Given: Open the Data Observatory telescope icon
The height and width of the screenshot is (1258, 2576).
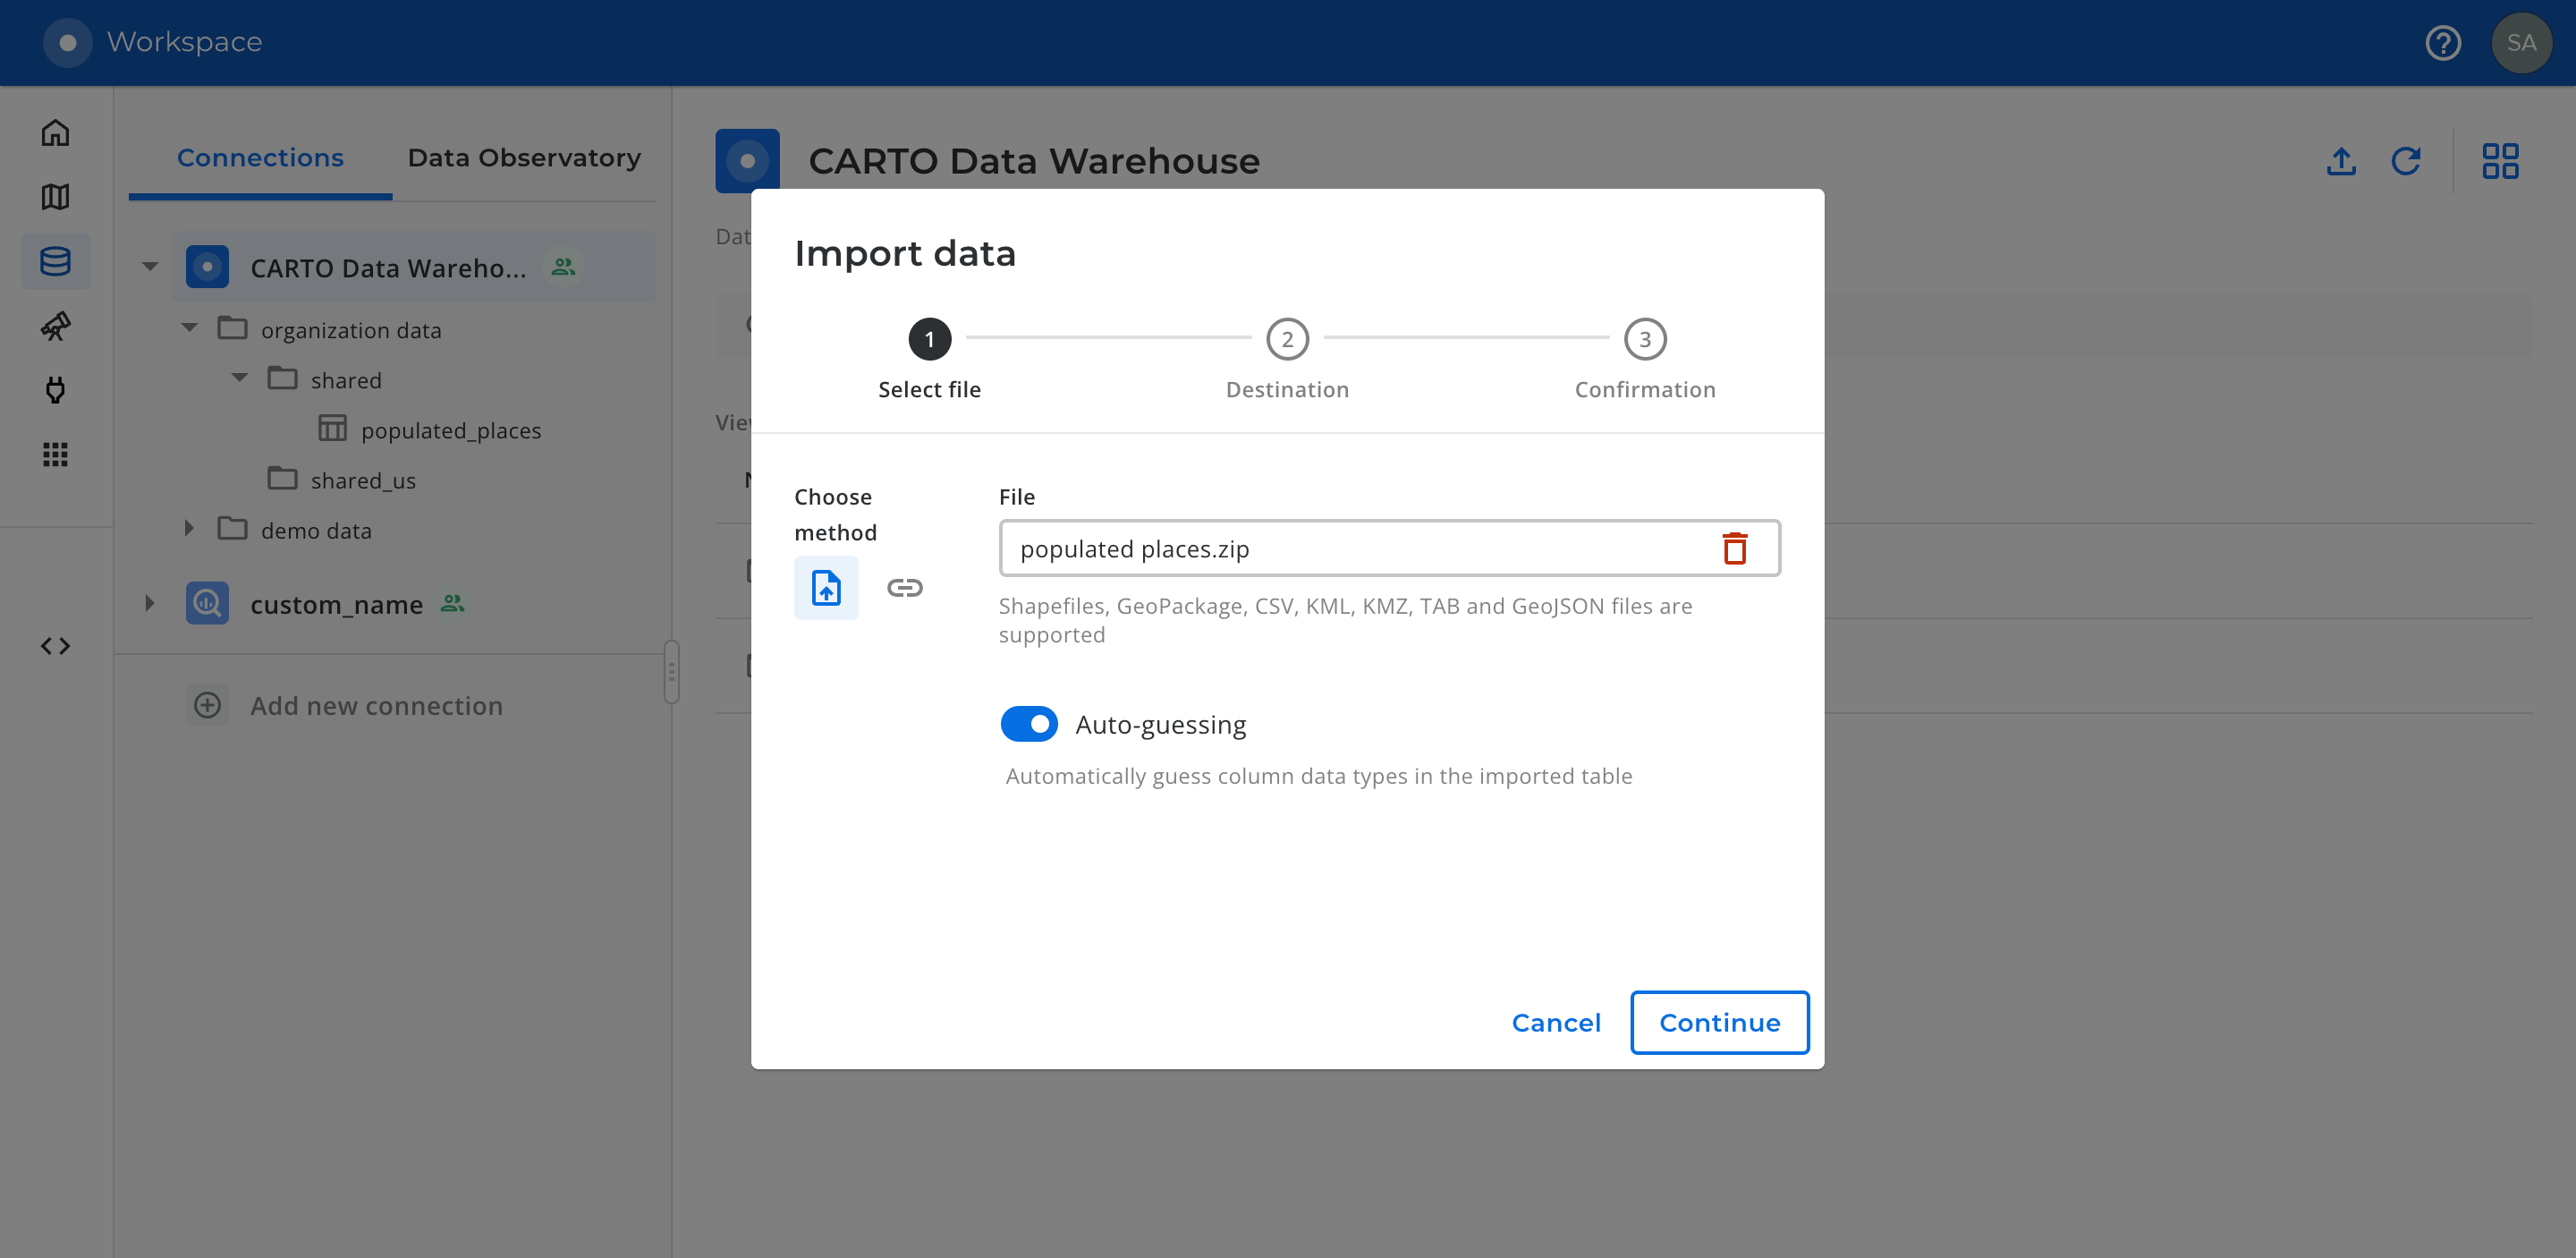Looking at the screenshot, I should click(x=55, y=326).
